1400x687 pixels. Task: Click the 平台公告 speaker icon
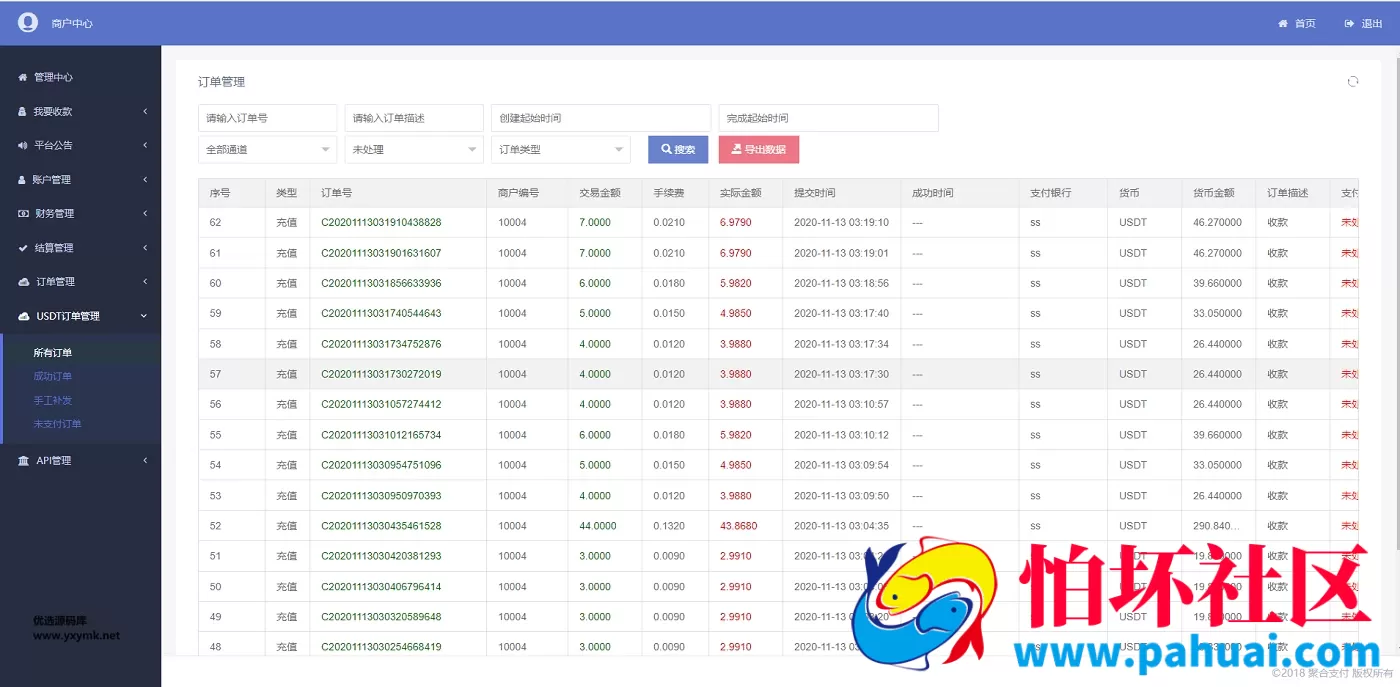[x=22, y=145]
